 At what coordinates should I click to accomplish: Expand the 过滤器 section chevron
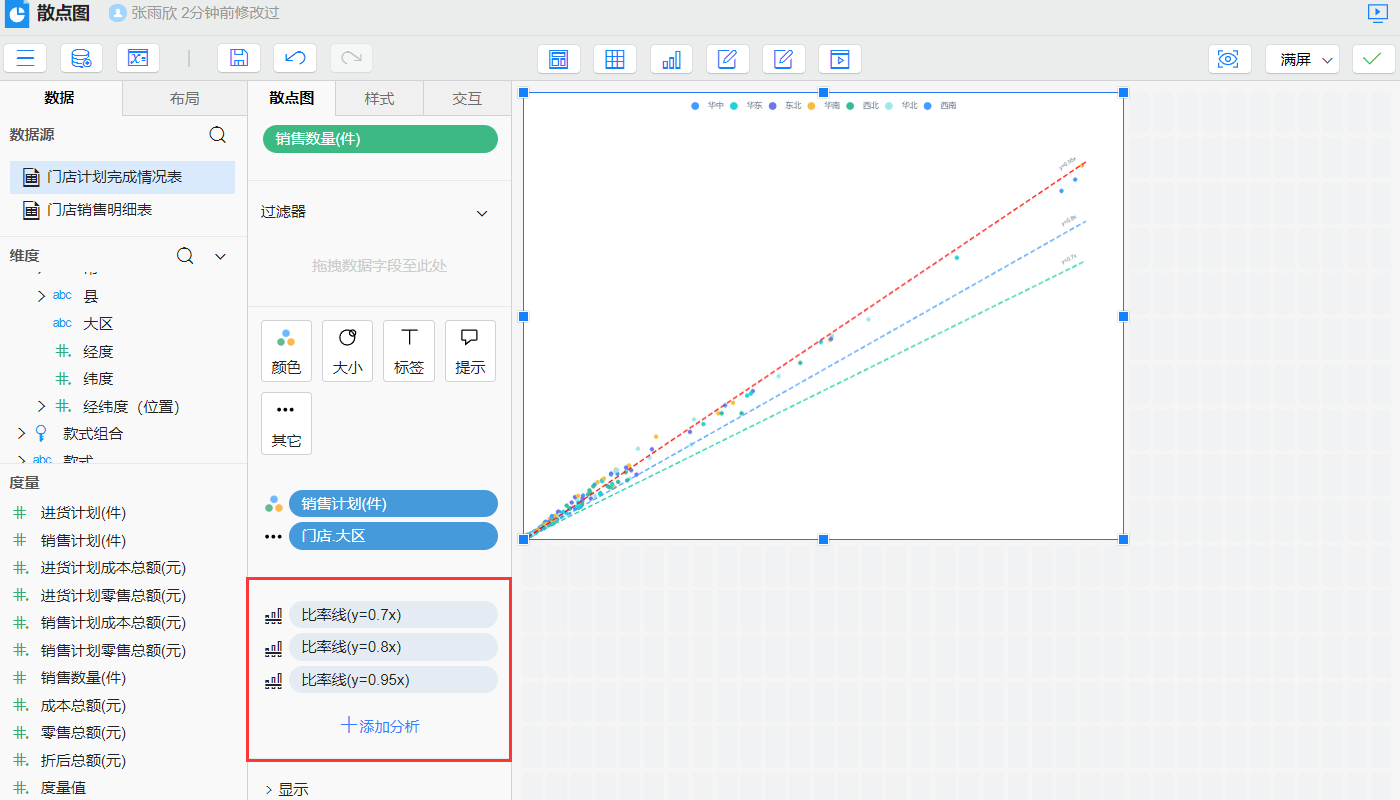click(482, 213)
